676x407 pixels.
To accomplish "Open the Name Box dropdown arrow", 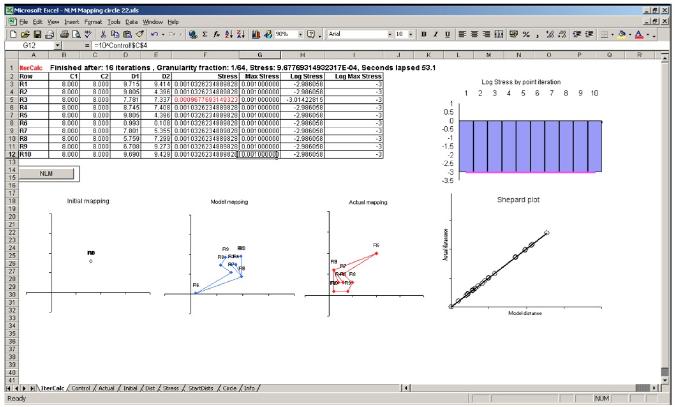I will click(x=58, y=46).
